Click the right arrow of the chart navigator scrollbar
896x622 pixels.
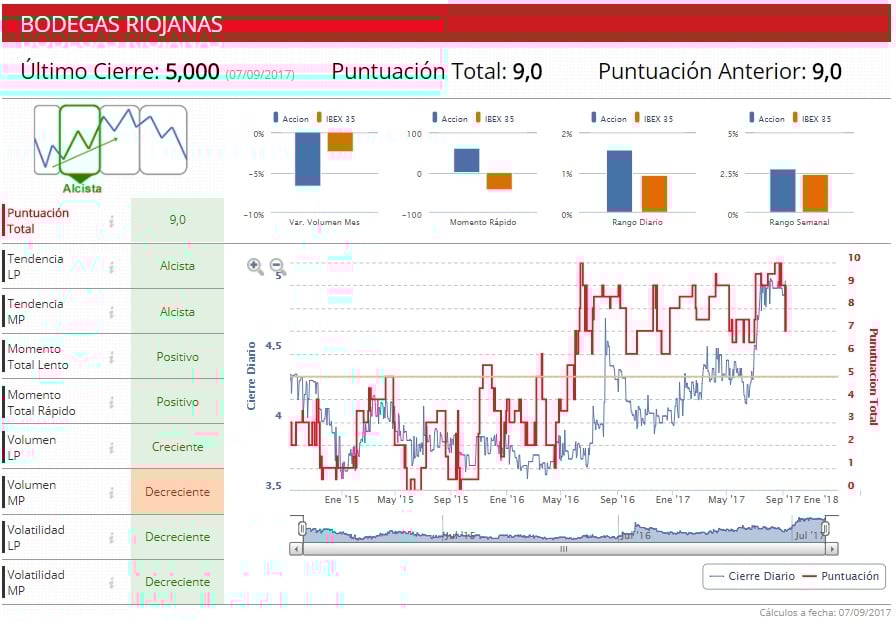click(x=832, y=549)
